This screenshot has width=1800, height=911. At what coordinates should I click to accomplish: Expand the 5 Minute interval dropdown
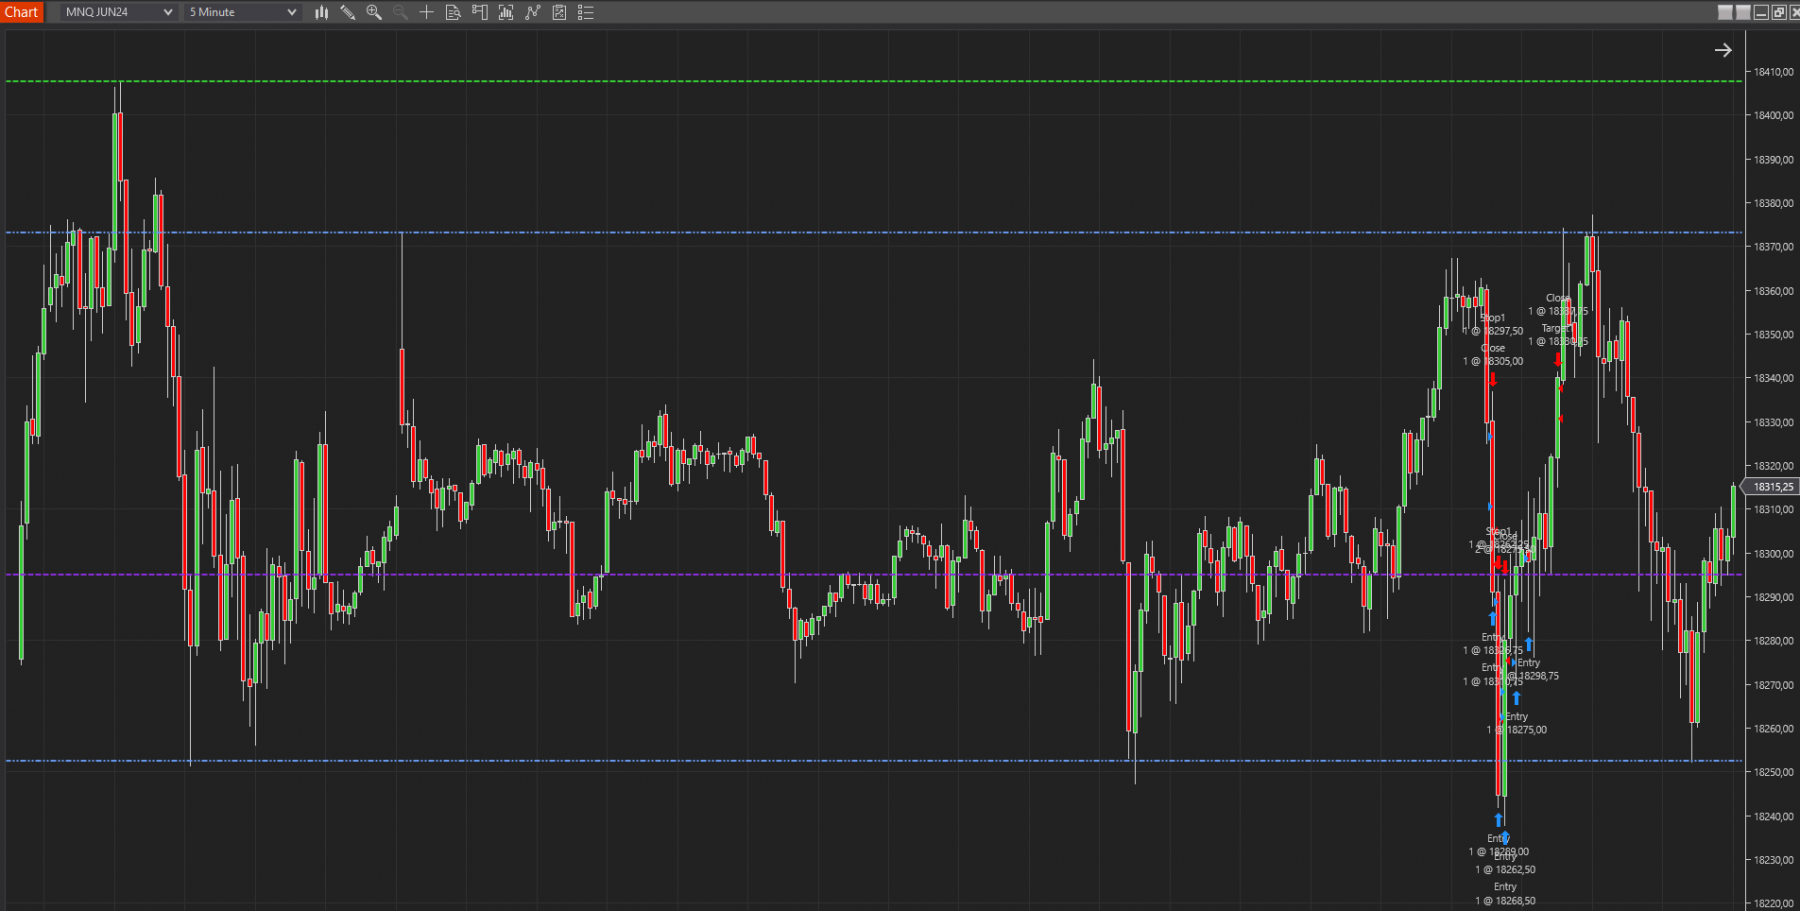coord(243,12)
